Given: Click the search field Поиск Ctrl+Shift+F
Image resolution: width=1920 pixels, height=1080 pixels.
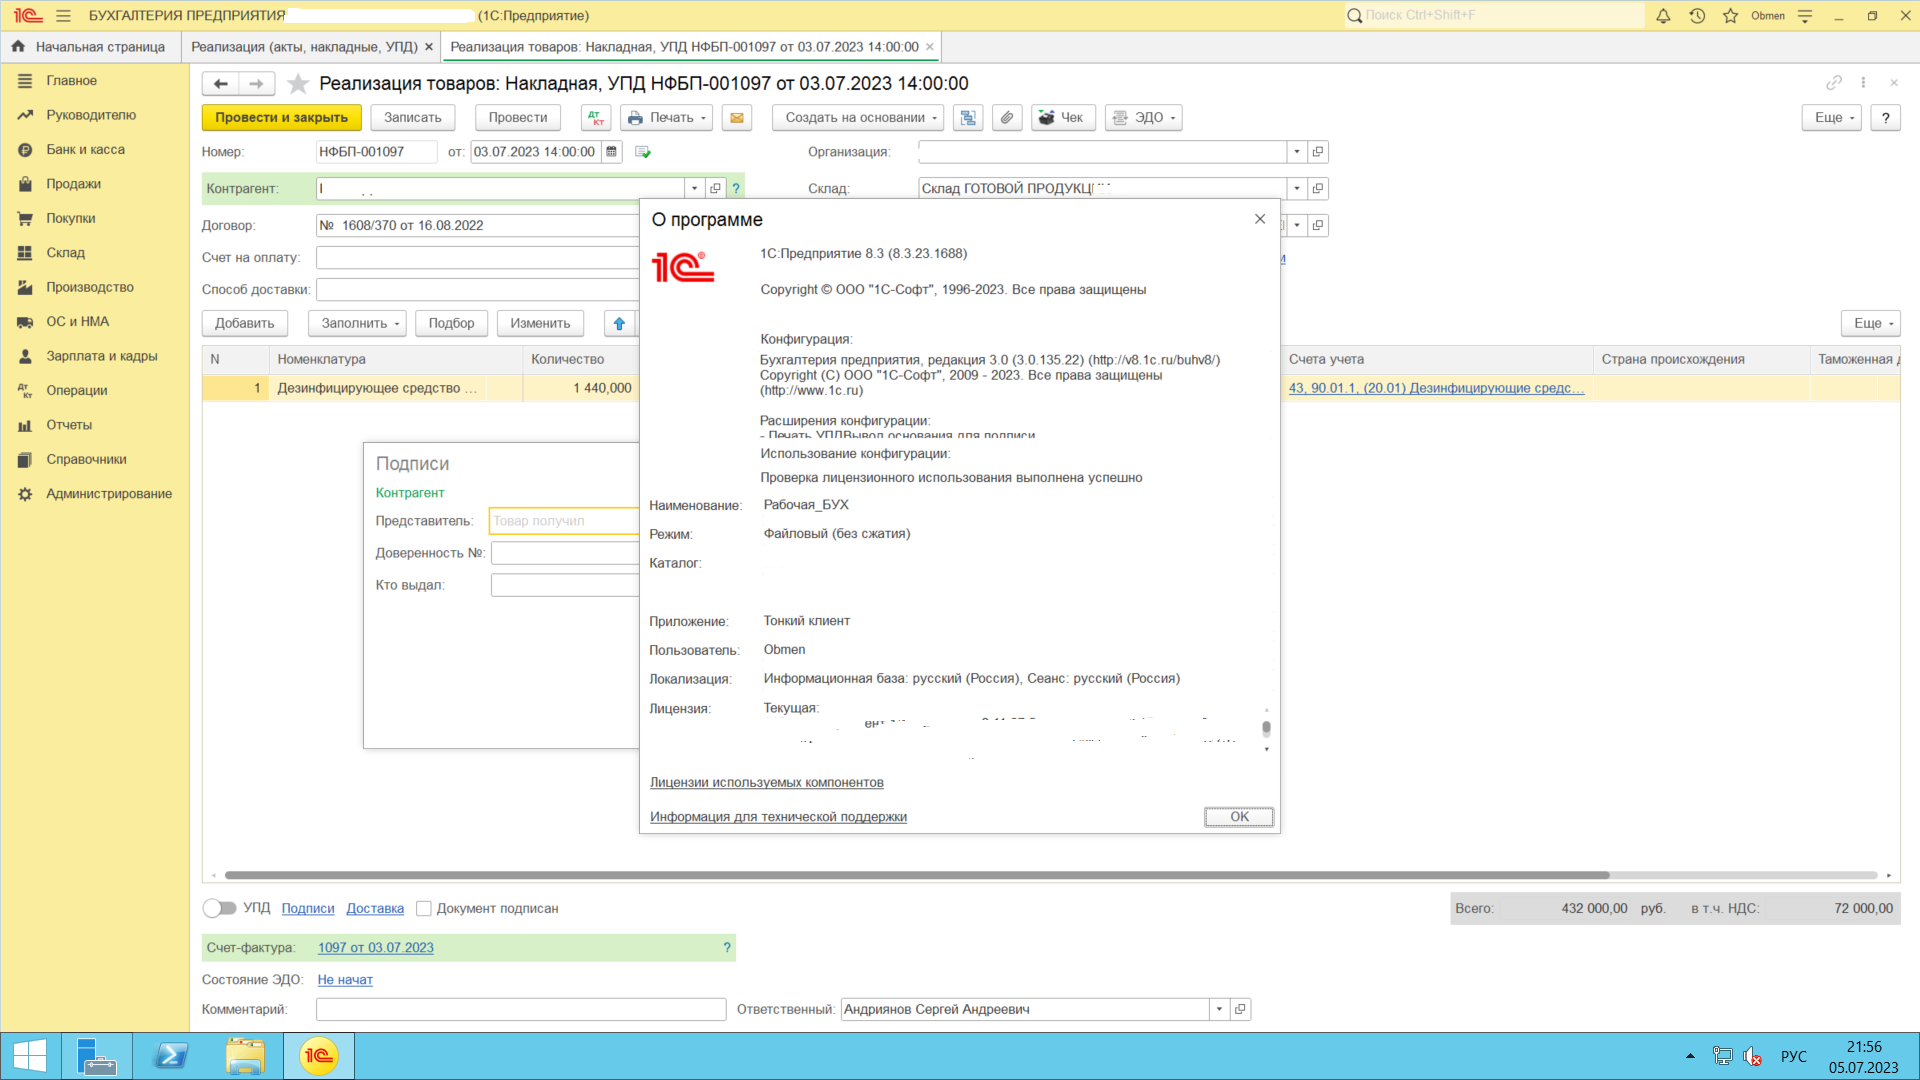Looking at the screenshot, I should [1495, 16].
